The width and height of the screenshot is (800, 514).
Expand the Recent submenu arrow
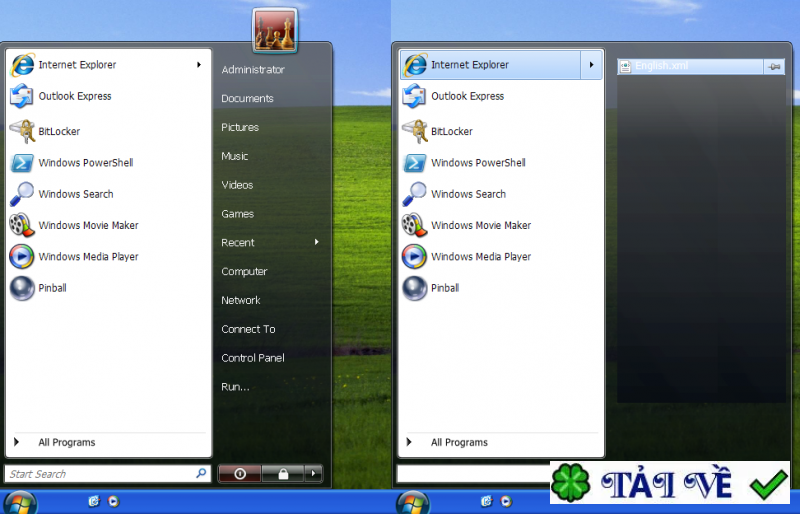pyautogui.click(x=316, y=242)
